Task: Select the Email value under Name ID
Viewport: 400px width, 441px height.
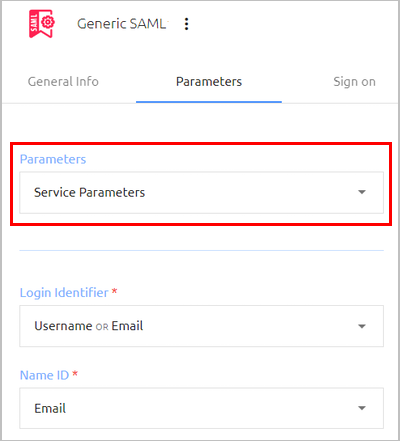Action: pos(50,408)
